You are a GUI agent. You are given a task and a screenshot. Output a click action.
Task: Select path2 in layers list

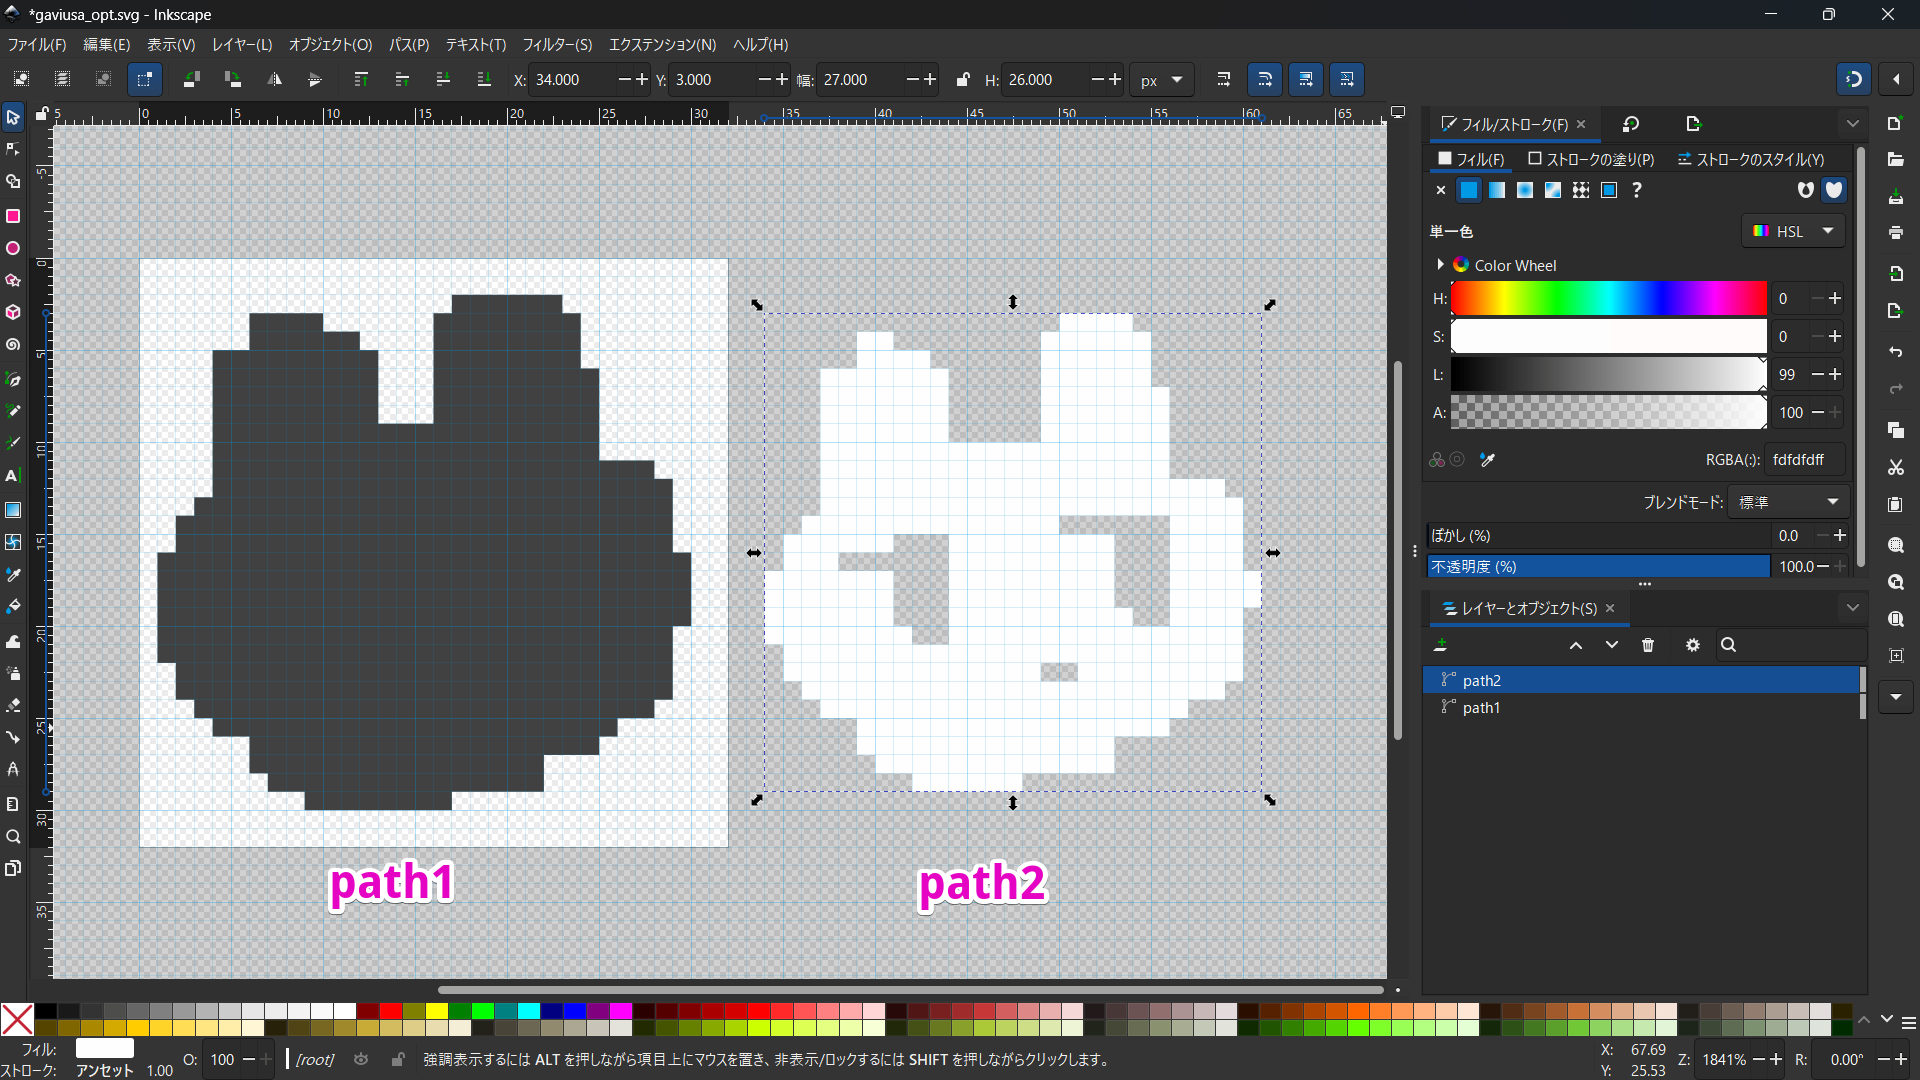pyautogui.click(x=1640, y=680)
